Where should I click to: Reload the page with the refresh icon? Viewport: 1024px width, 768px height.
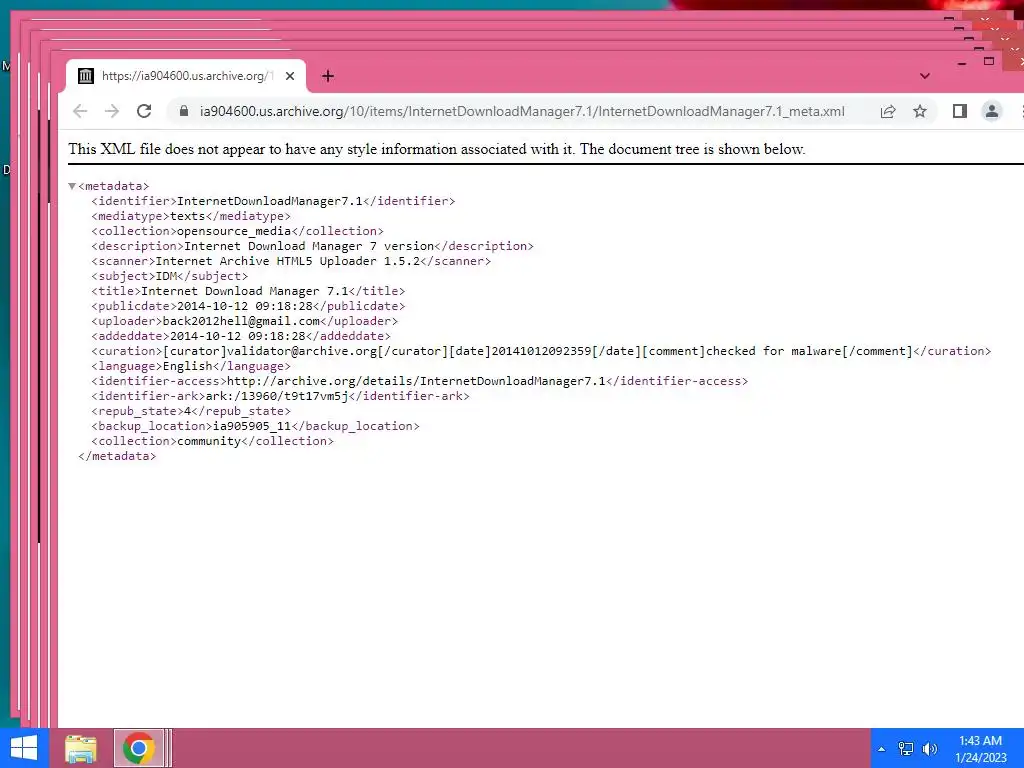(x=144, y=112)
